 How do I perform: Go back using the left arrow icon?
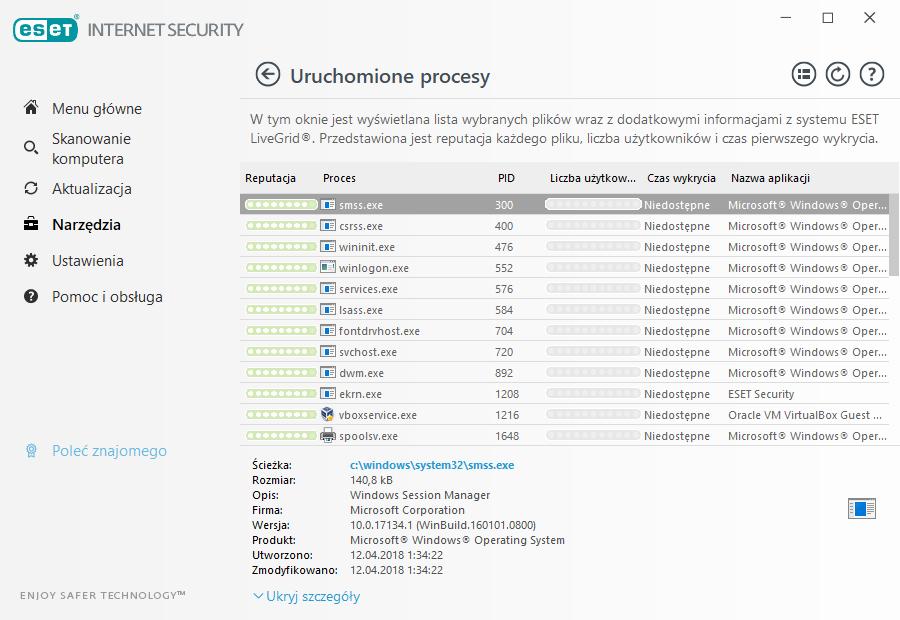pyautogui.click(x=267, y=75)
